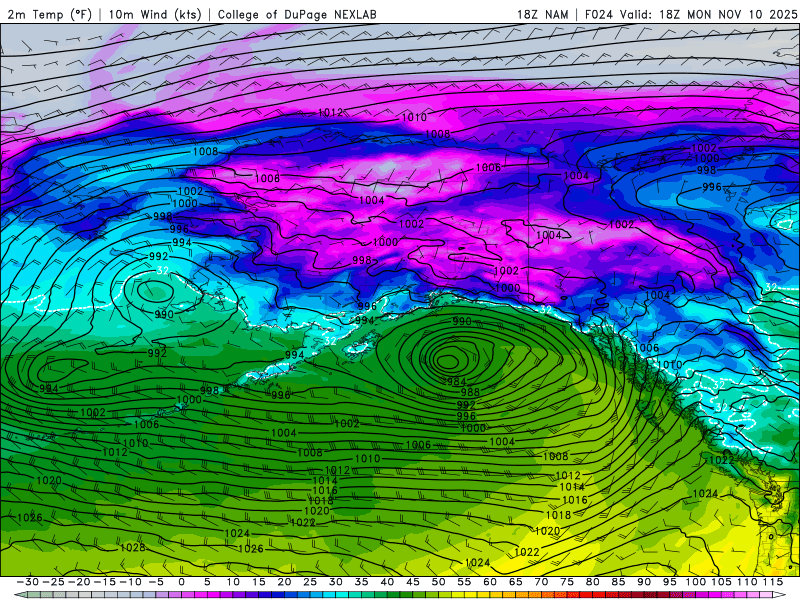
Task: Click the -10 value on the temperature scale
Action: click(130, 582)
